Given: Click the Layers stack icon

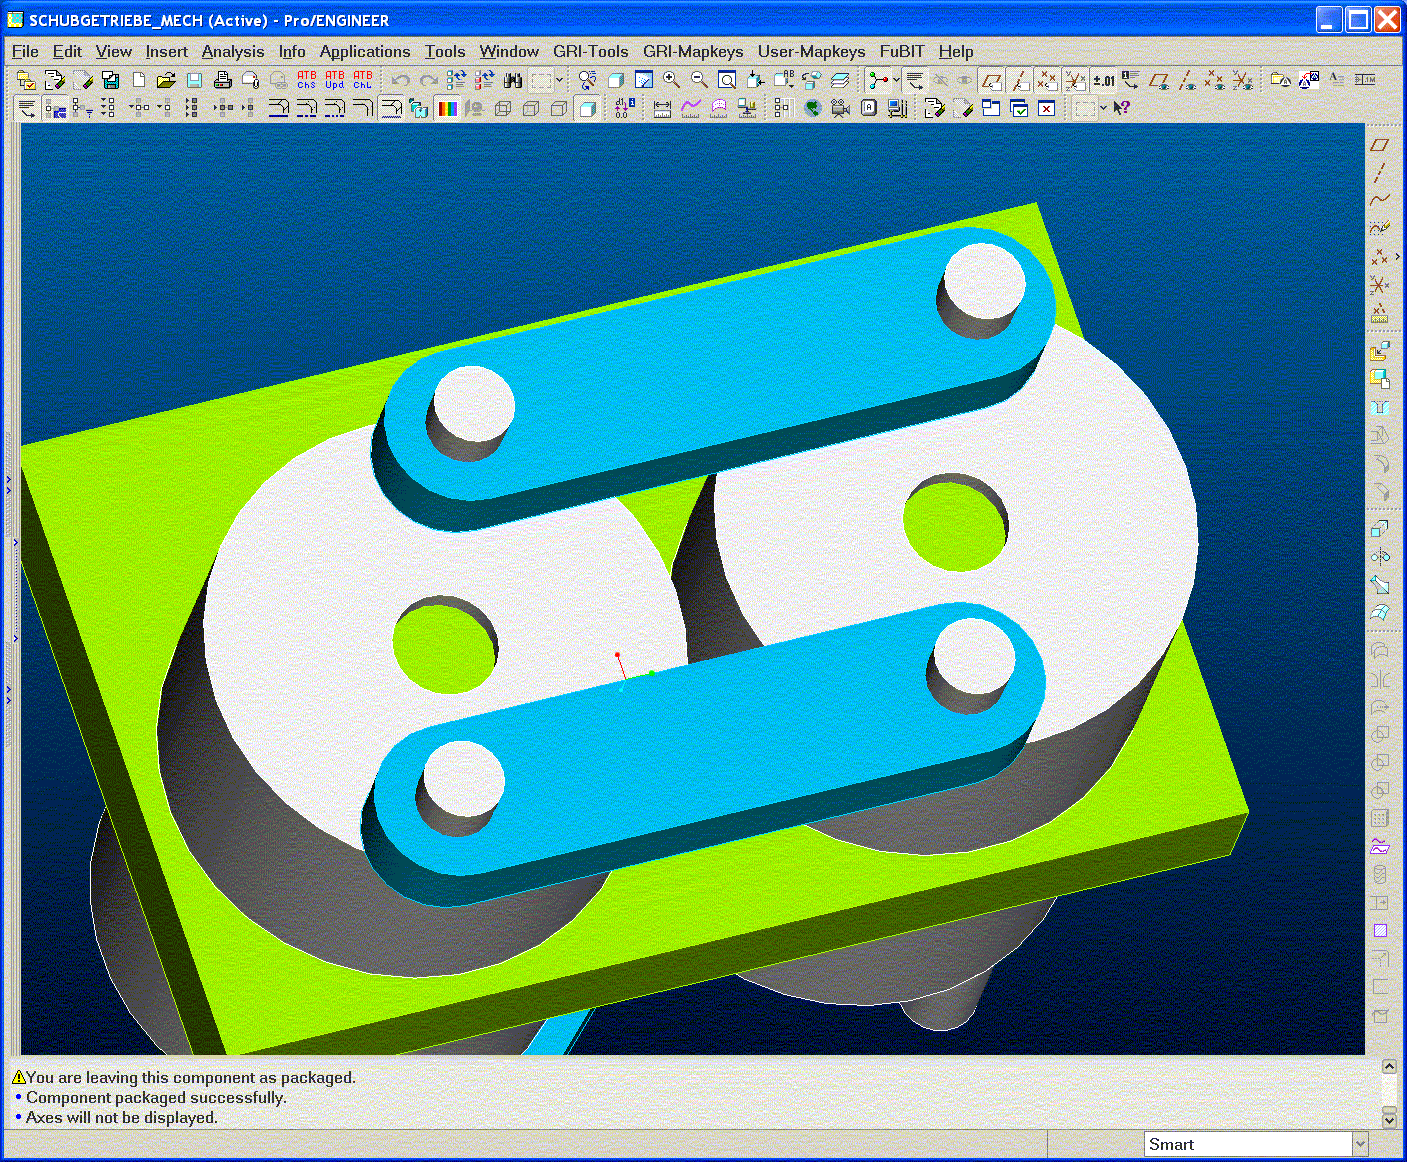Looking at the screenshot, I should (840, 80).
